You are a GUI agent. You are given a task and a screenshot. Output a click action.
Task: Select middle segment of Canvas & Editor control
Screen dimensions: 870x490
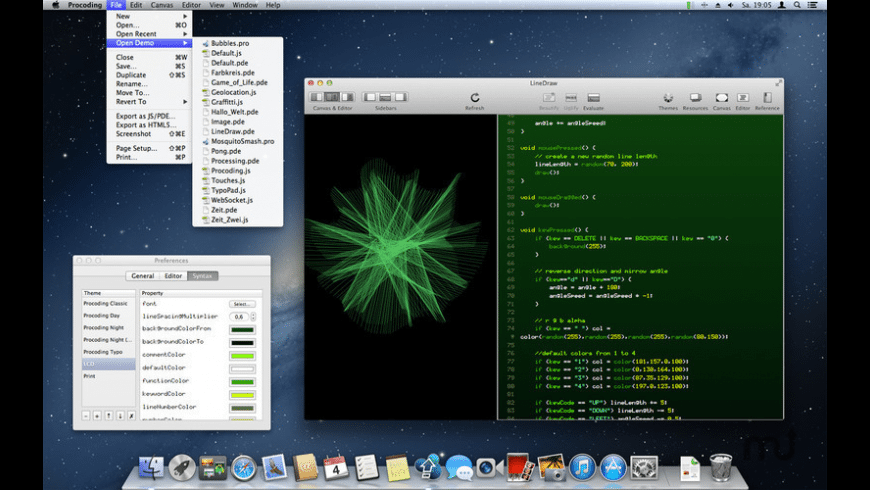332,97
